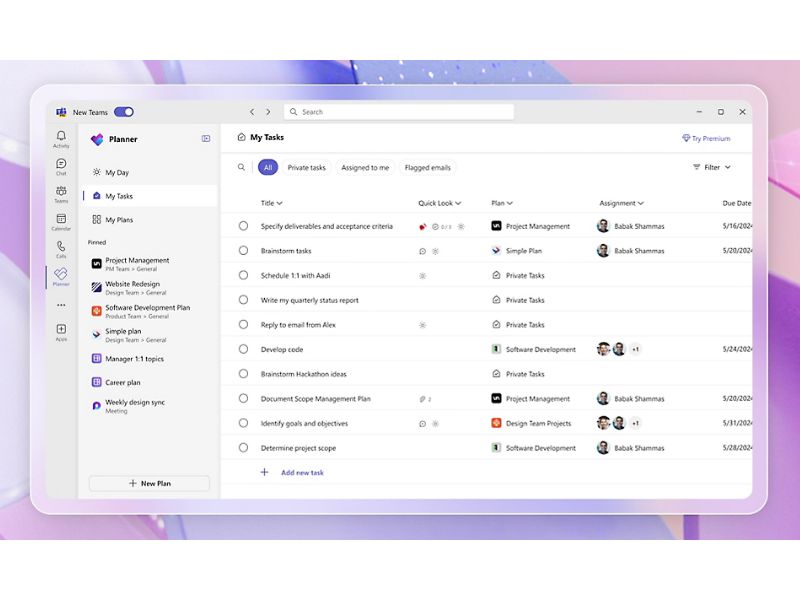
Task: Open Chat in the left rail
Action: pyautogui.click(x=61, y=165)
